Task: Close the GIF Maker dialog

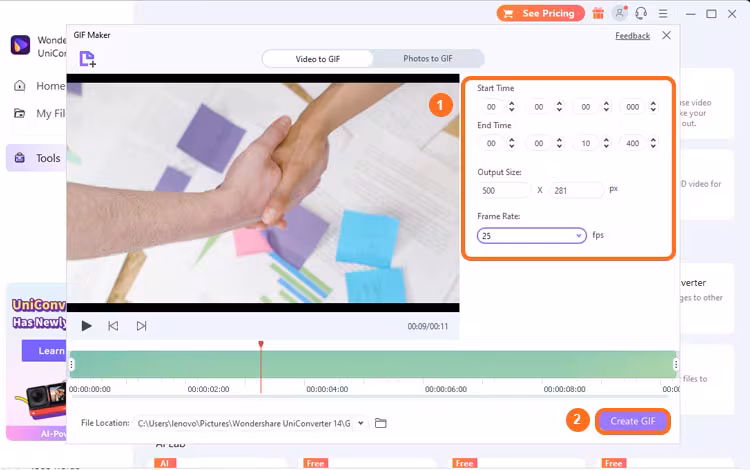Action: [666, 35]
